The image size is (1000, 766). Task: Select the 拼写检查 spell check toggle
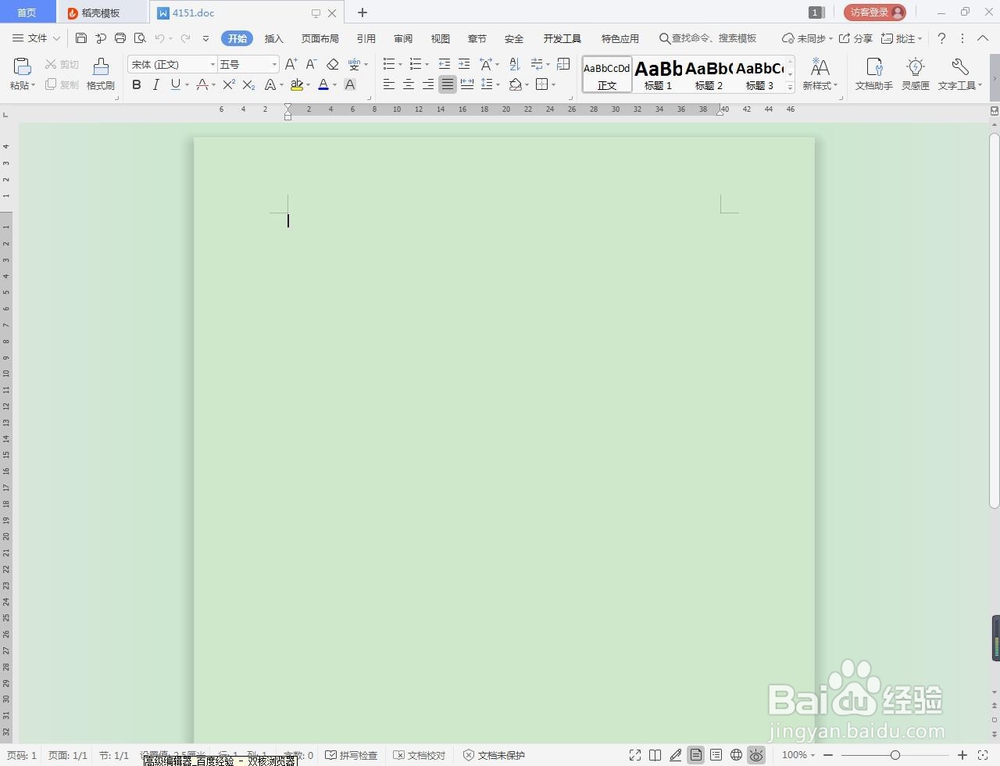tap(352, 755)
